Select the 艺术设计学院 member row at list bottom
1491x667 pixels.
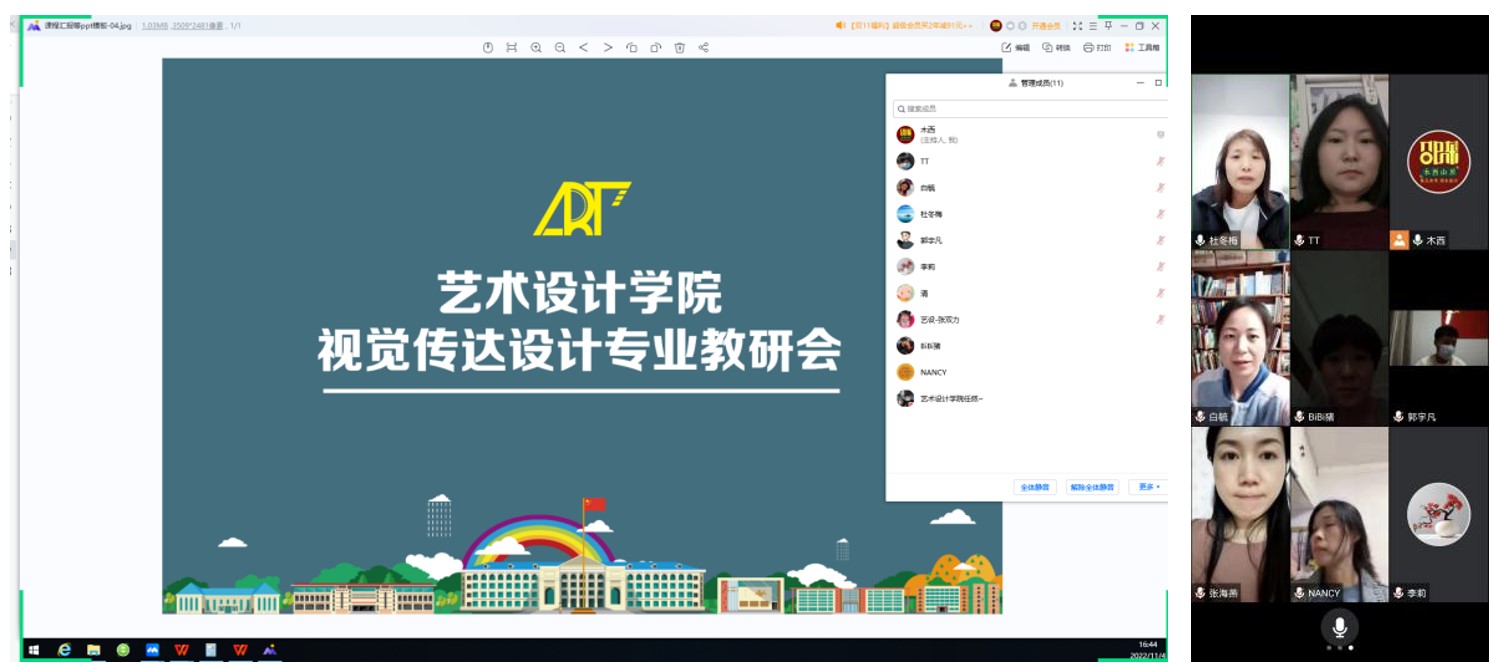[1029, 399]
